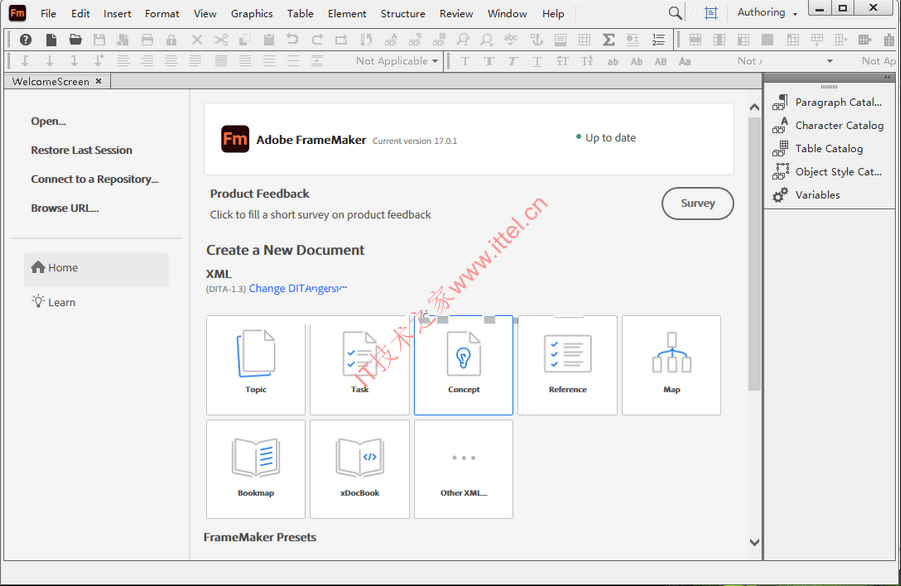Open the Element menu

coord(347,13)
